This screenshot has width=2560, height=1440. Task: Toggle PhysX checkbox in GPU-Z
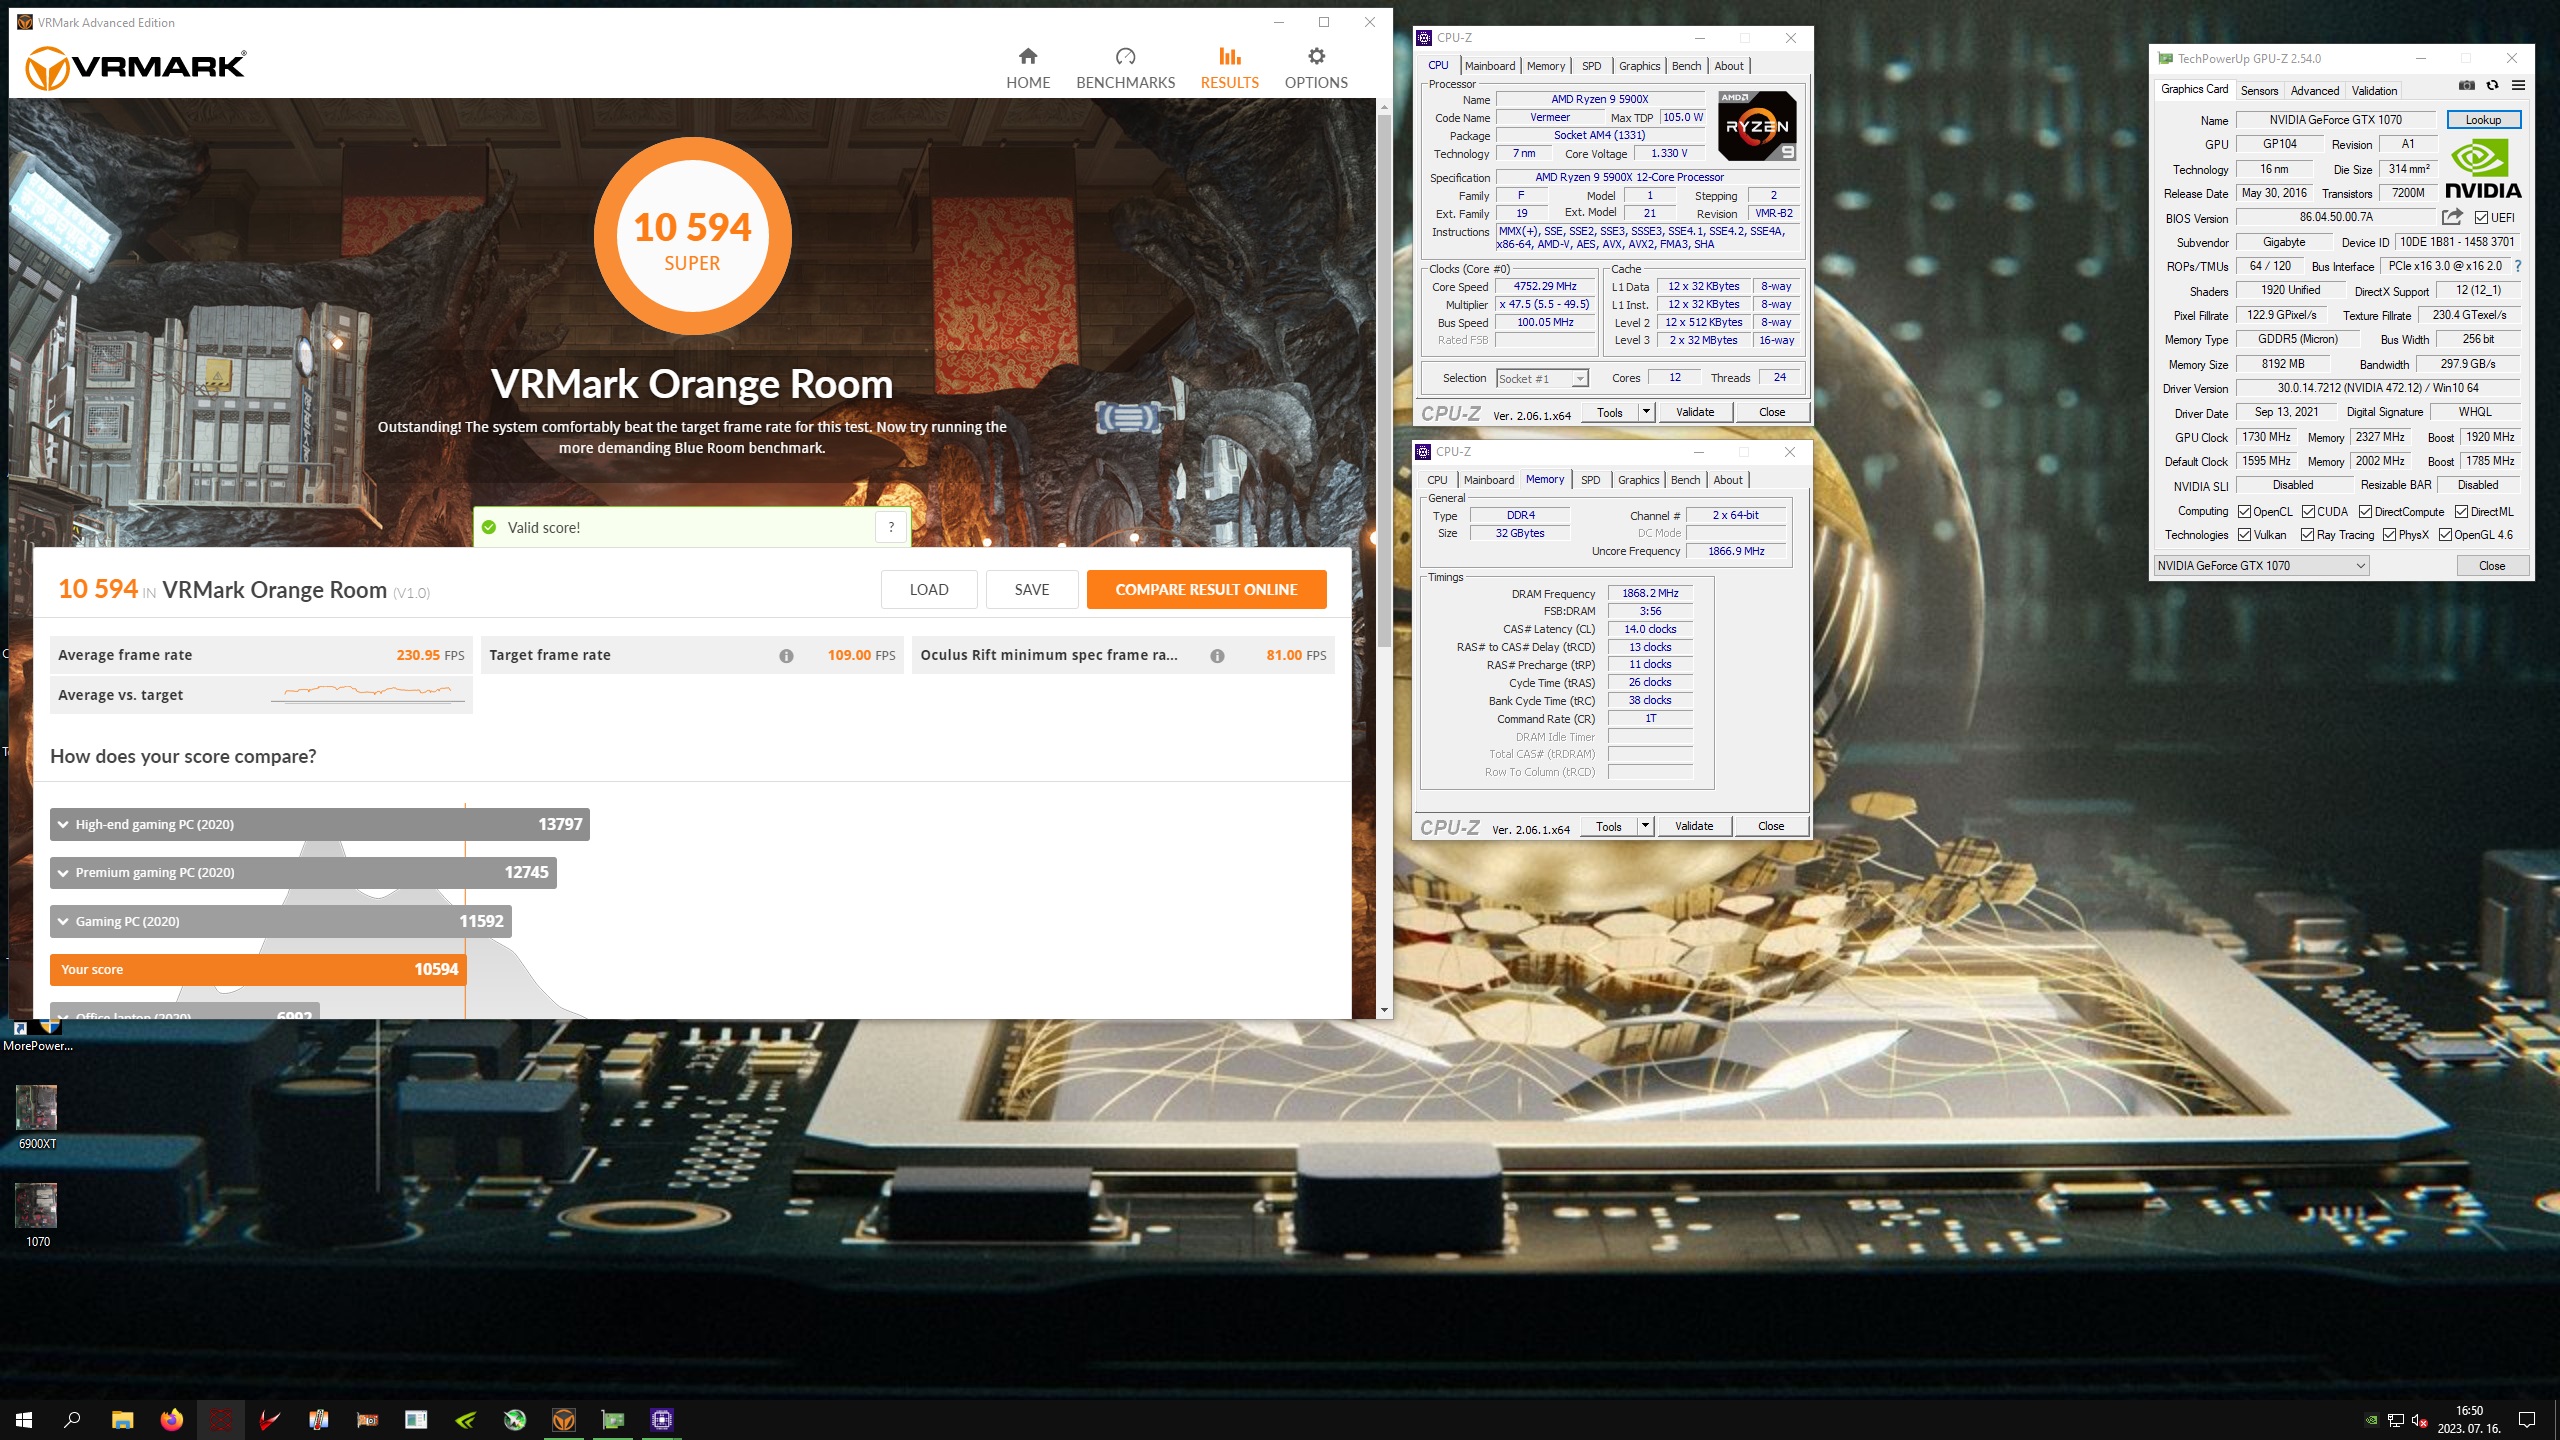pyautogui.click(x=2390, y=535)
